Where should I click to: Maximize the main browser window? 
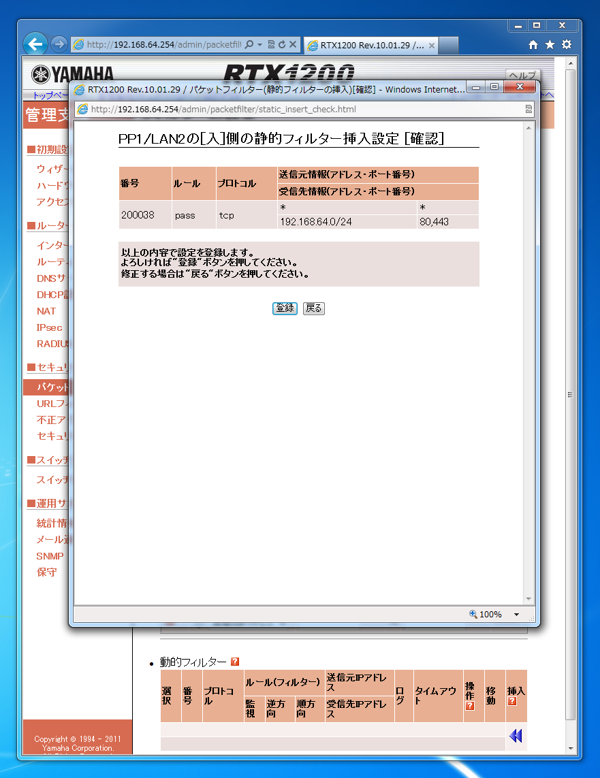[536, 25]
